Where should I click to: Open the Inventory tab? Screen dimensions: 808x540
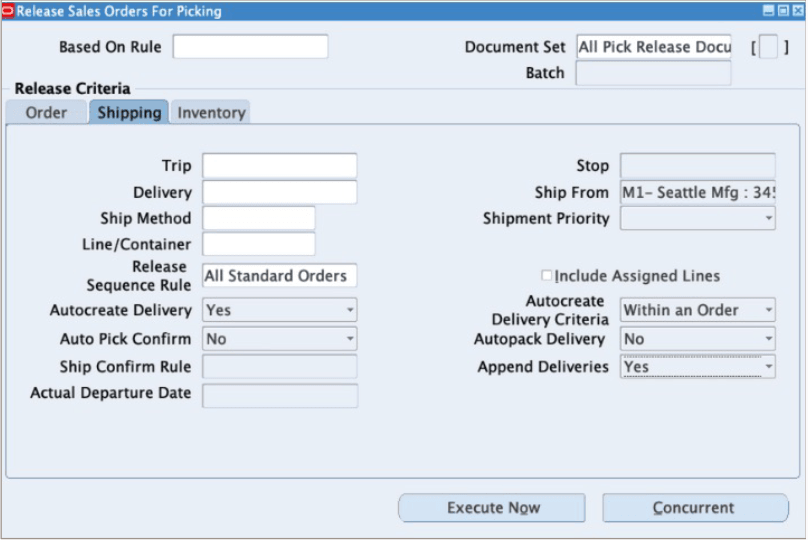tap(211, 112)
